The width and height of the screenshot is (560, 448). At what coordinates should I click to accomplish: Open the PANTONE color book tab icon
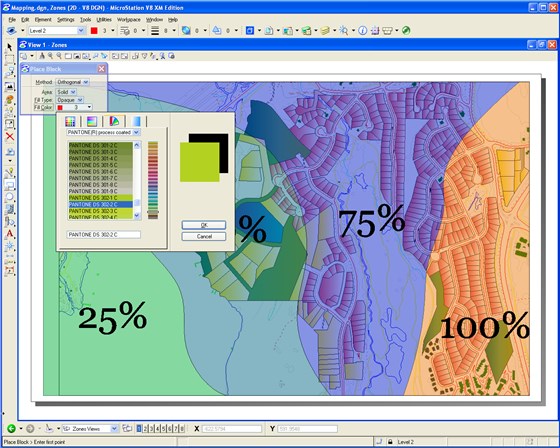click(x=114, y=121)
